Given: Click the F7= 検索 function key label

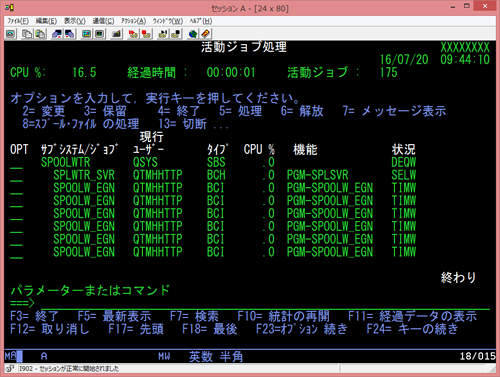Looking at the screenshot, I should point(194,316).
